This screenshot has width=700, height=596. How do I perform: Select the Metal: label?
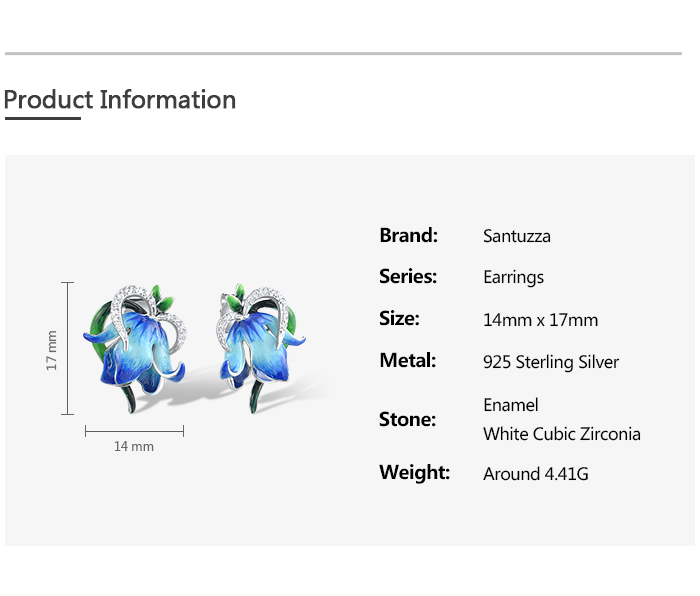407,361
